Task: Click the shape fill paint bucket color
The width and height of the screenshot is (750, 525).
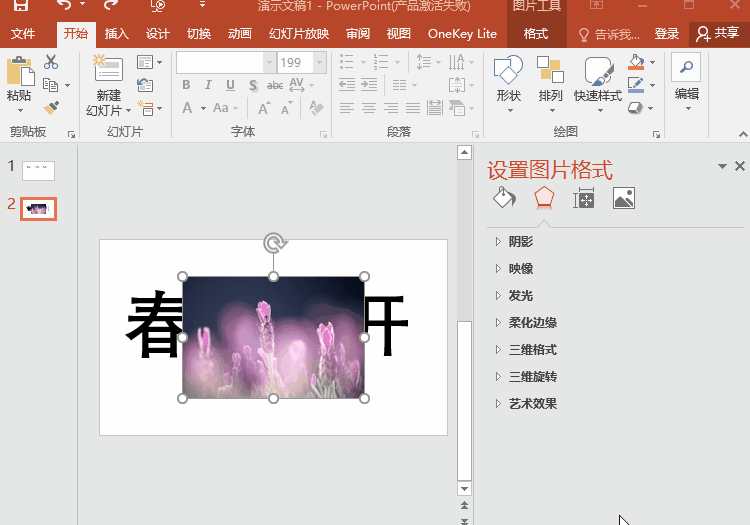Action: click(636, 62)
